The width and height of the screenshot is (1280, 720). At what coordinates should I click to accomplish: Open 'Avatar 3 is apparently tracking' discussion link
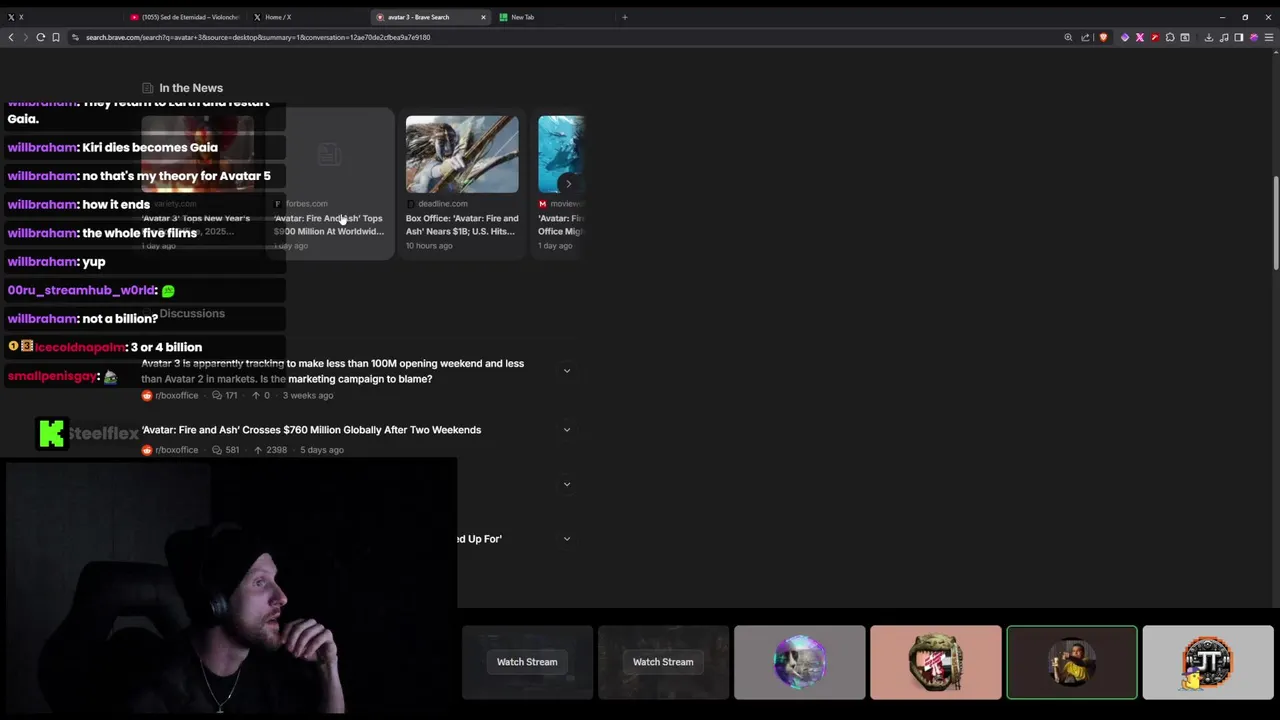coord(332,371)
